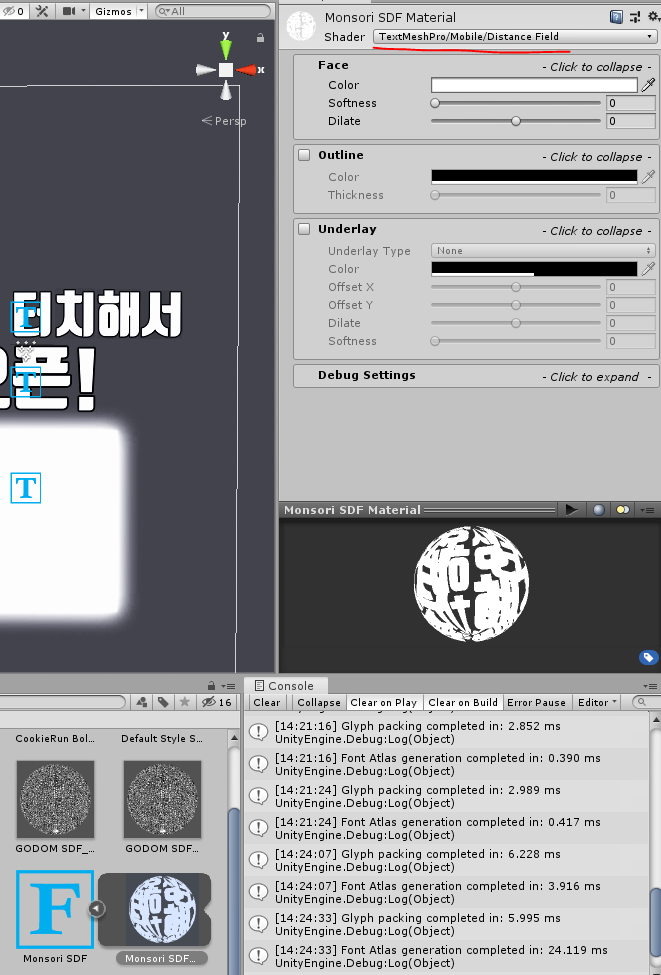This screenshot has height=975, width=661.
Task: Collapse the Face section
Action: click(x=476, y=66)
